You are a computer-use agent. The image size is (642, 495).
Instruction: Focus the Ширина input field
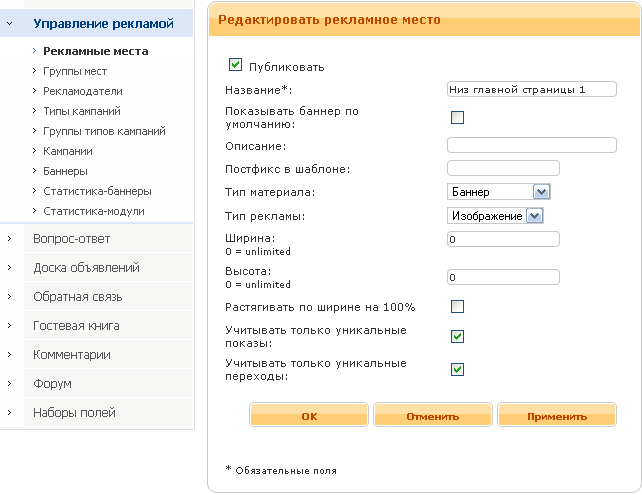(x=503, y=240)
